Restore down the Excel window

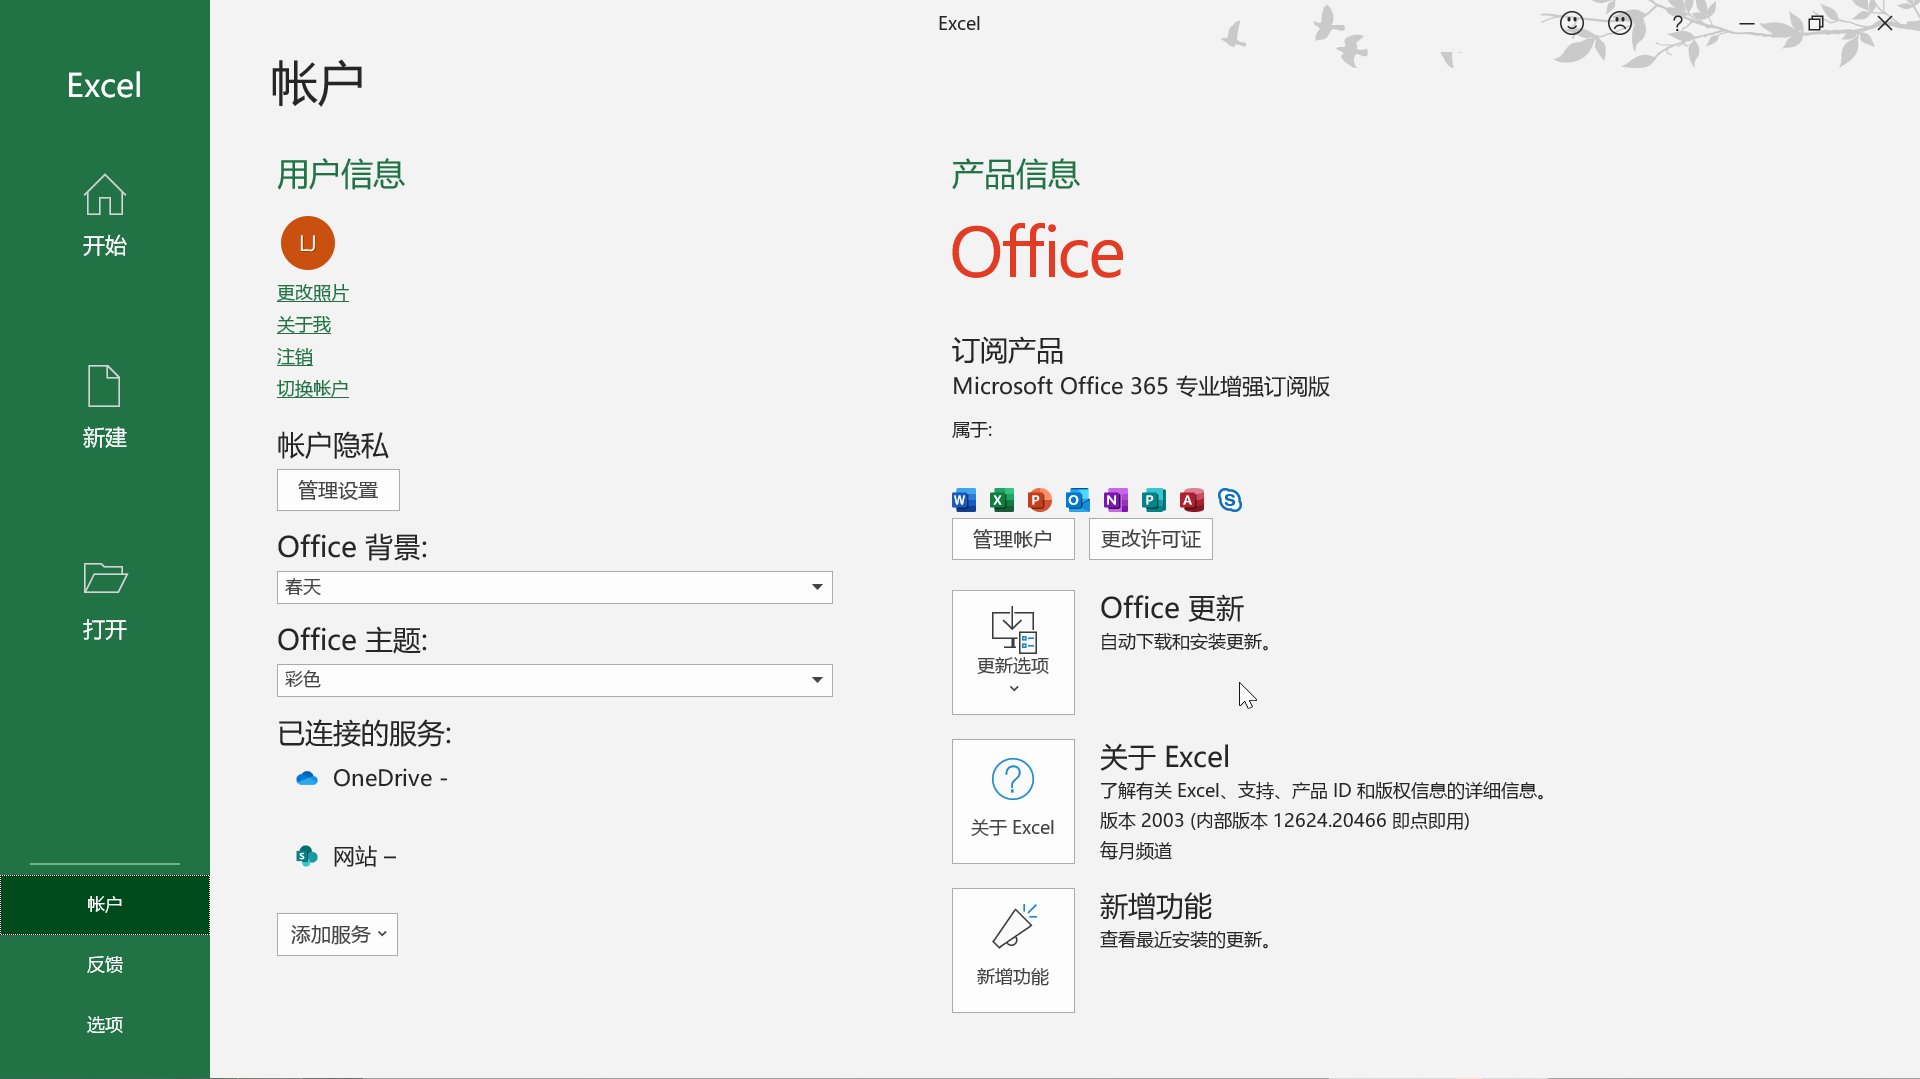point(1816,23)
